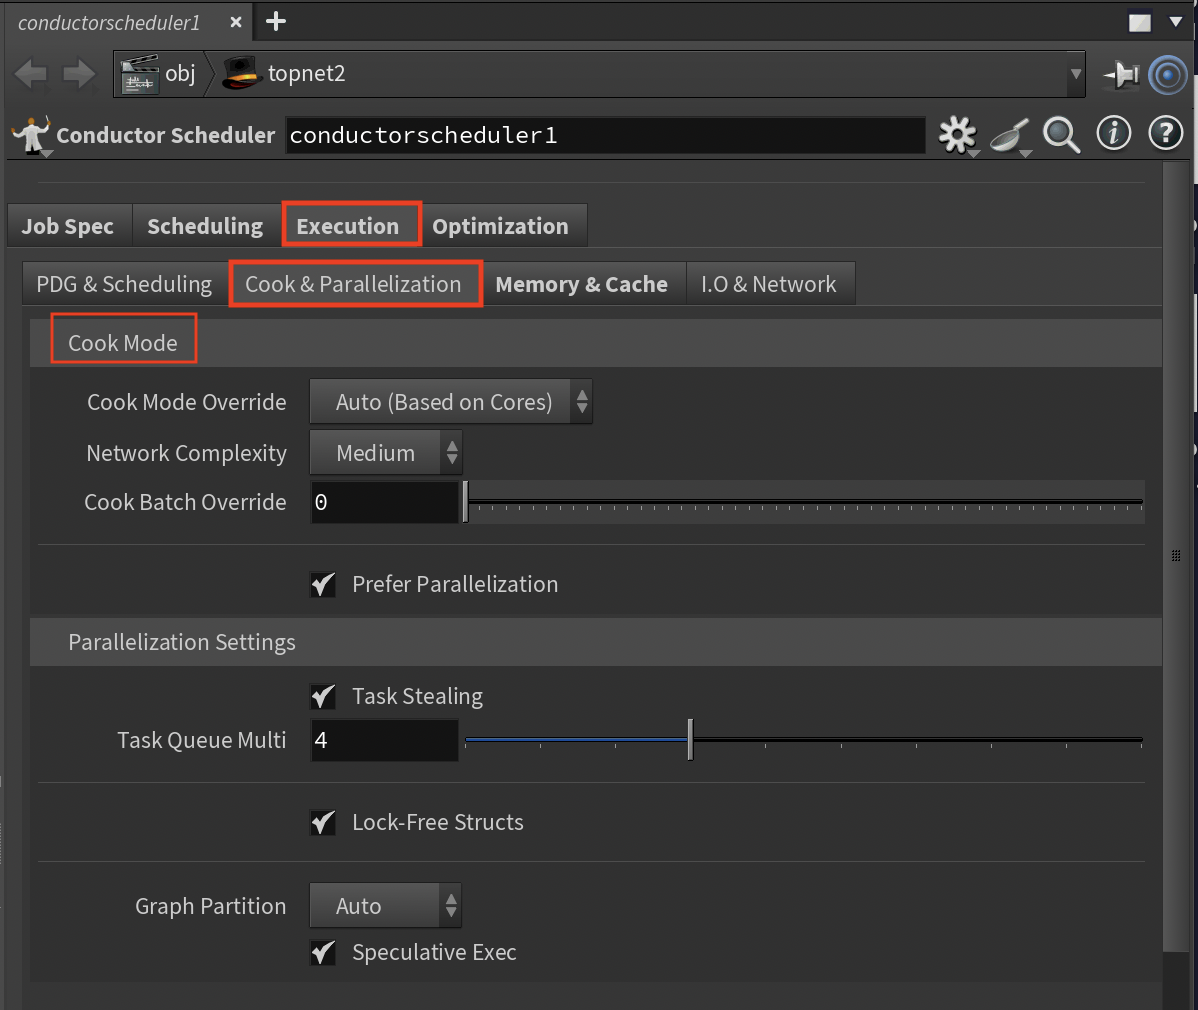Open the pane options triangle menu
The image size is (1198, 1010).
pyautogui.click(x=1176, y=21)
